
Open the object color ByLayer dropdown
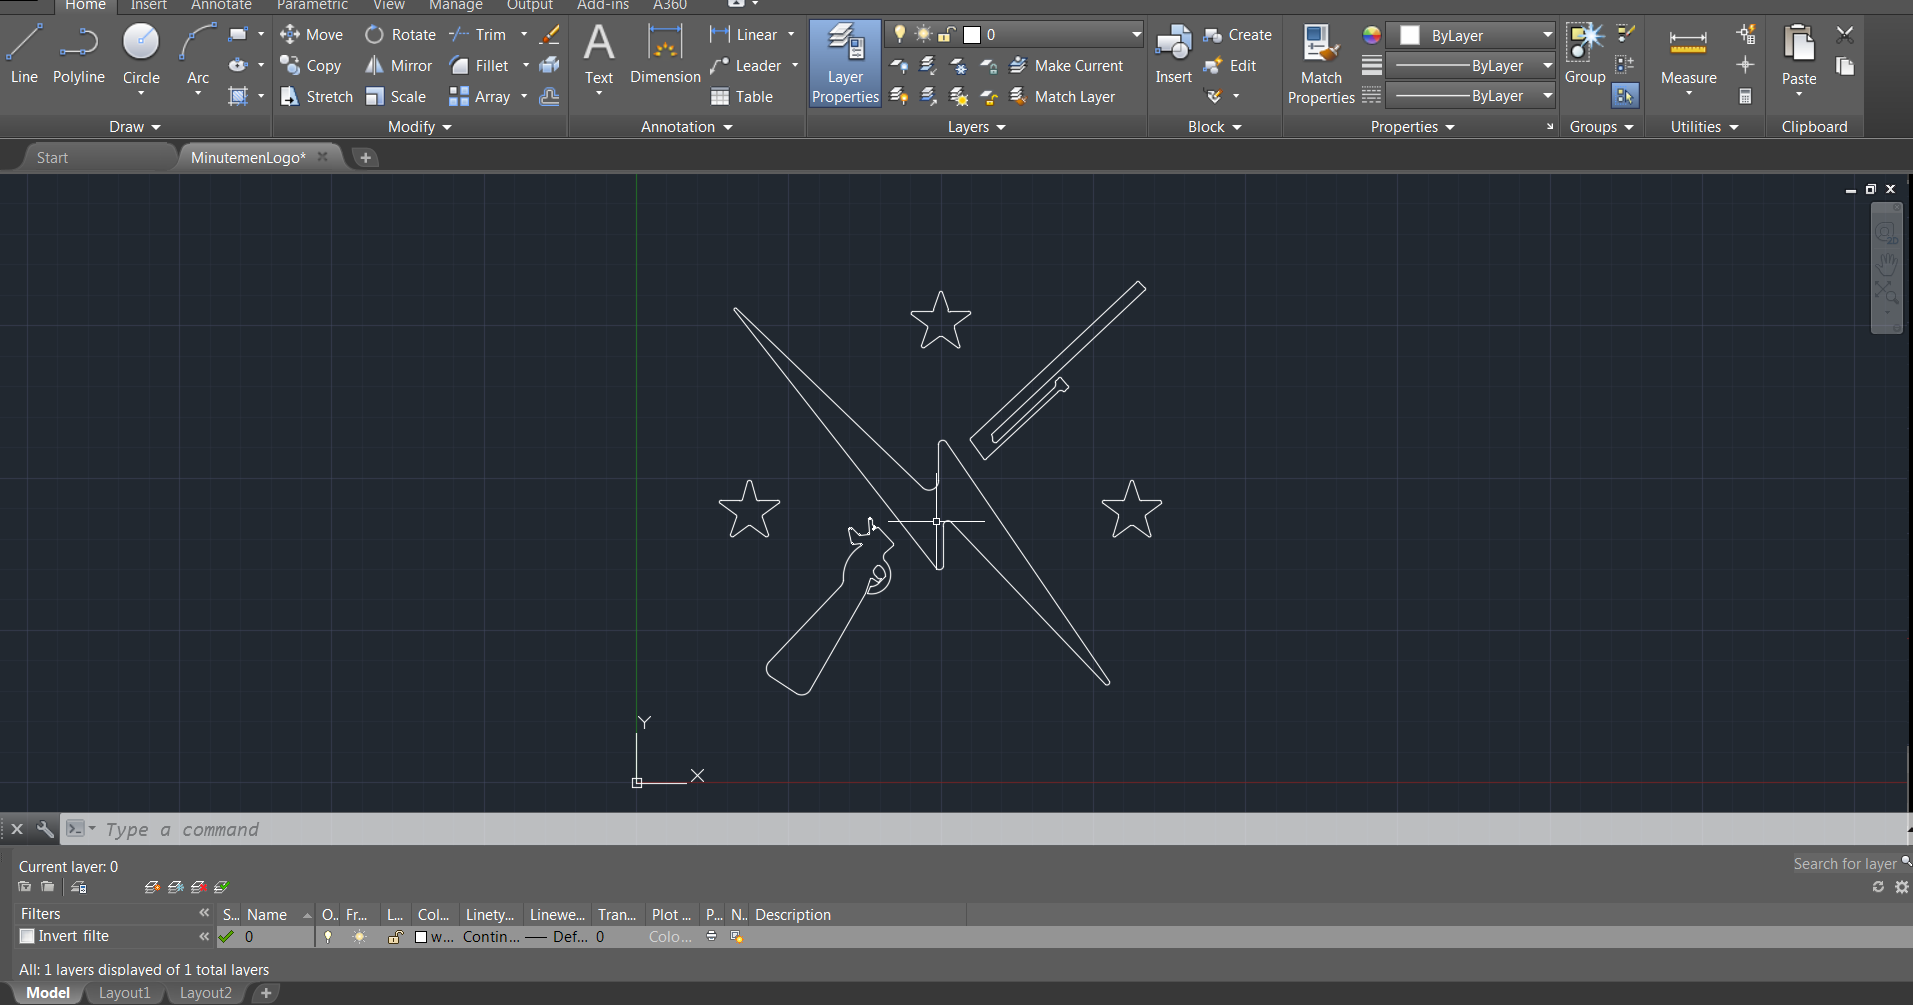tap(1472, 35)
